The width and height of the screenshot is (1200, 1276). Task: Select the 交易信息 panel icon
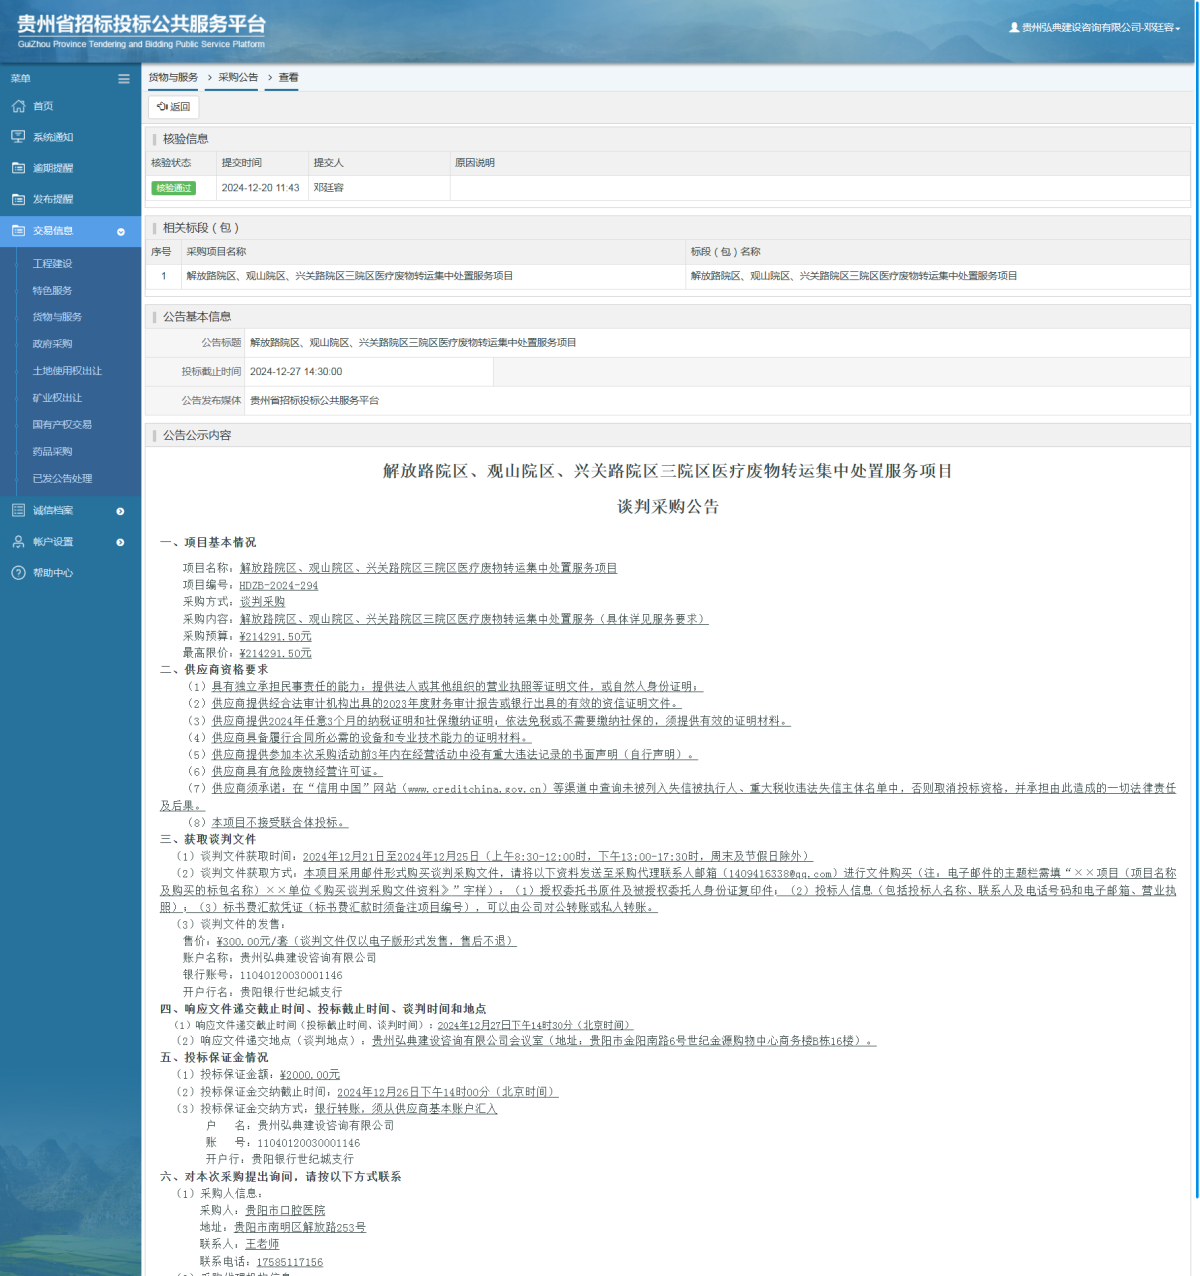click(x=18, y=230)
